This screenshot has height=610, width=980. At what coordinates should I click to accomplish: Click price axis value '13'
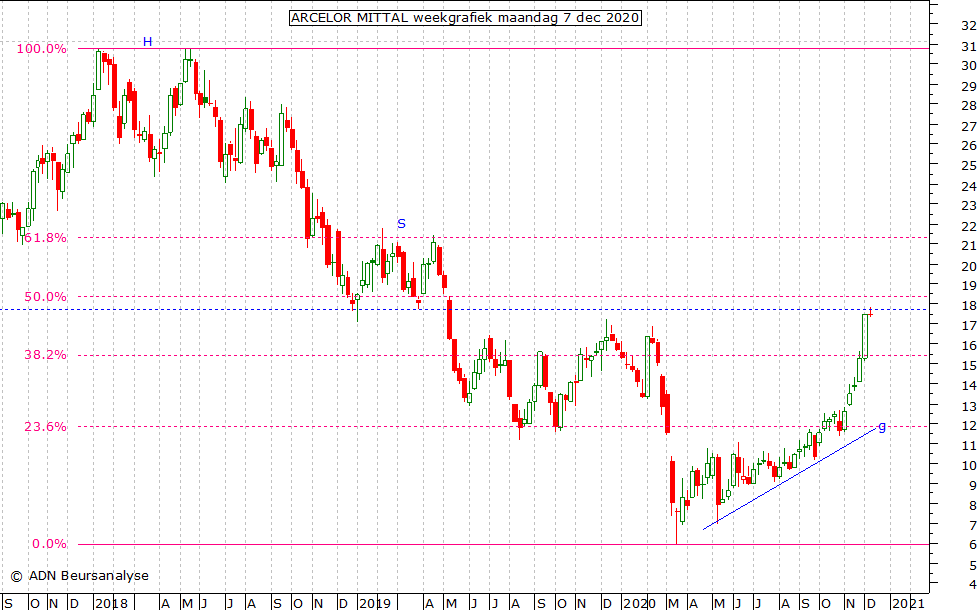[969, 406]
